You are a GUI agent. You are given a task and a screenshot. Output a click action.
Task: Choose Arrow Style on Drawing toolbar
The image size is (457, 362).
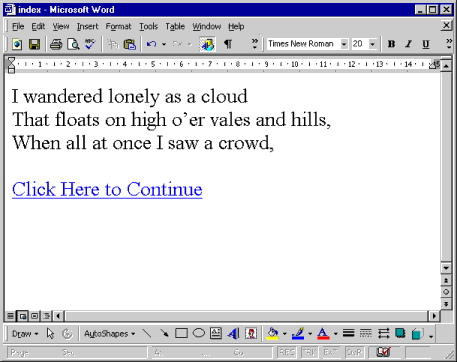(x=383, y=334)
